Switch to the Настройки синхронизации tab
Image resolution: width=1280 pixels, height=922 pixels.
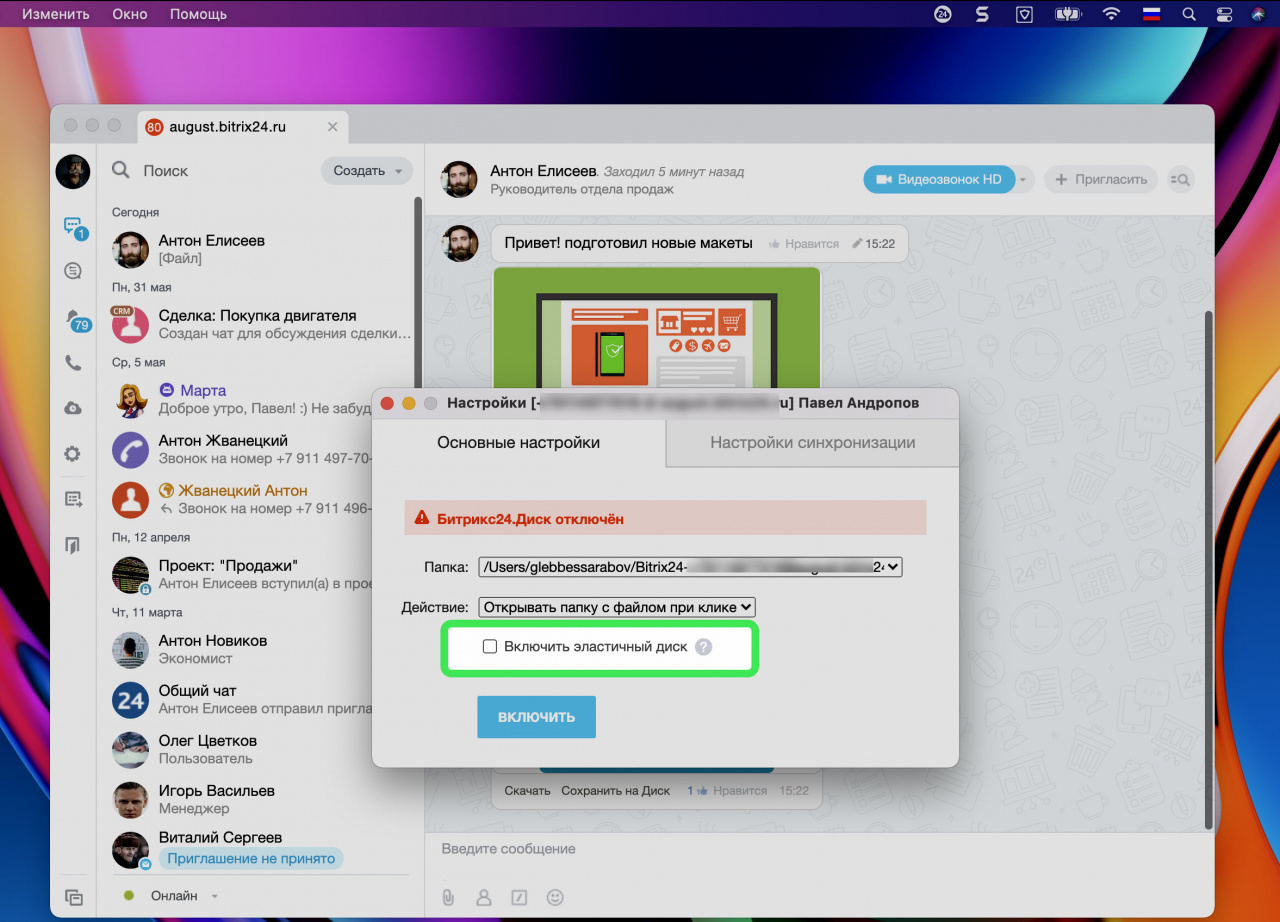812,442
